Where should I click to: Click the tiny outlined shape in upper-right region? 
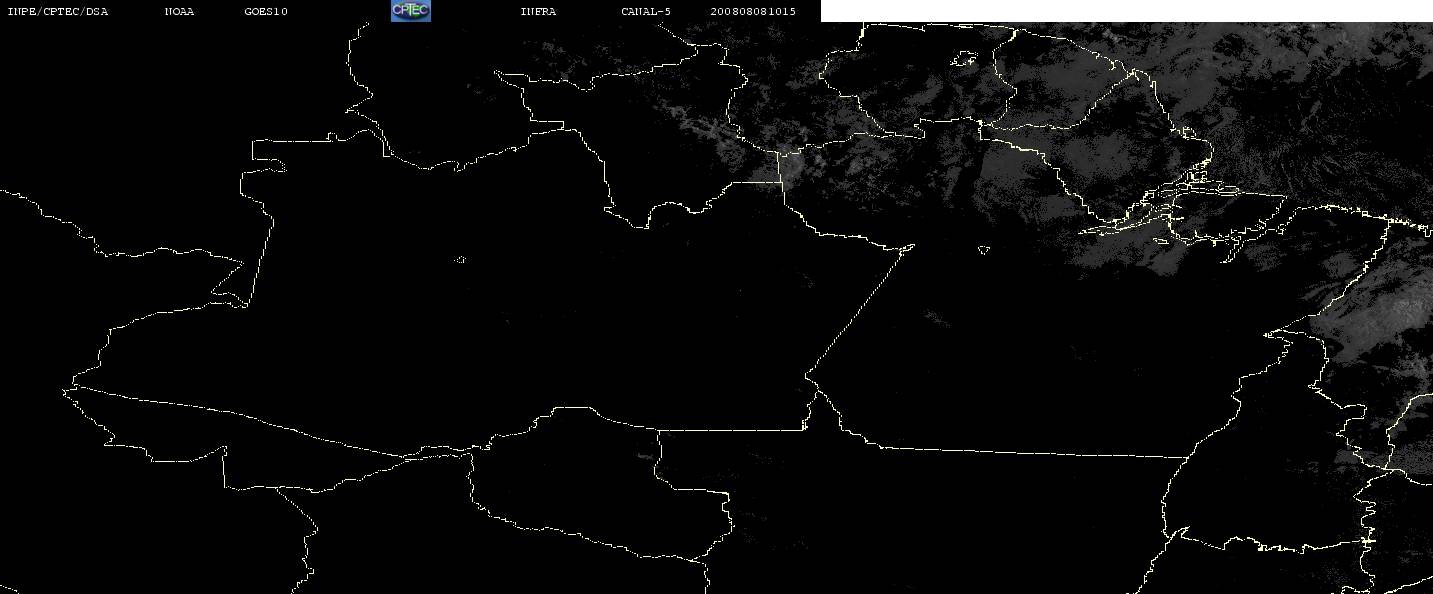(965, 60)
